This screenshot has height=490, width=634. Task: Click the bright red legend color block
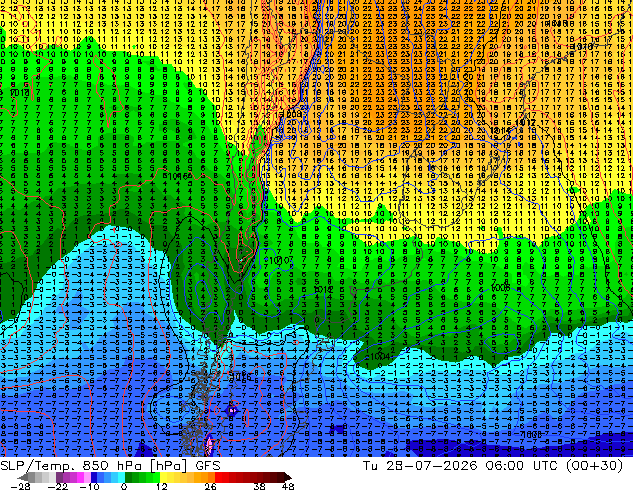(x=218, y=477)
